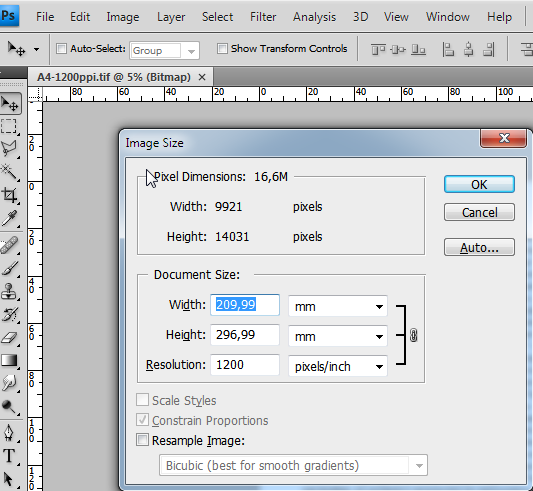Click the Auto... button
Screen dimensions: 533x491
[x=479, y=247]
